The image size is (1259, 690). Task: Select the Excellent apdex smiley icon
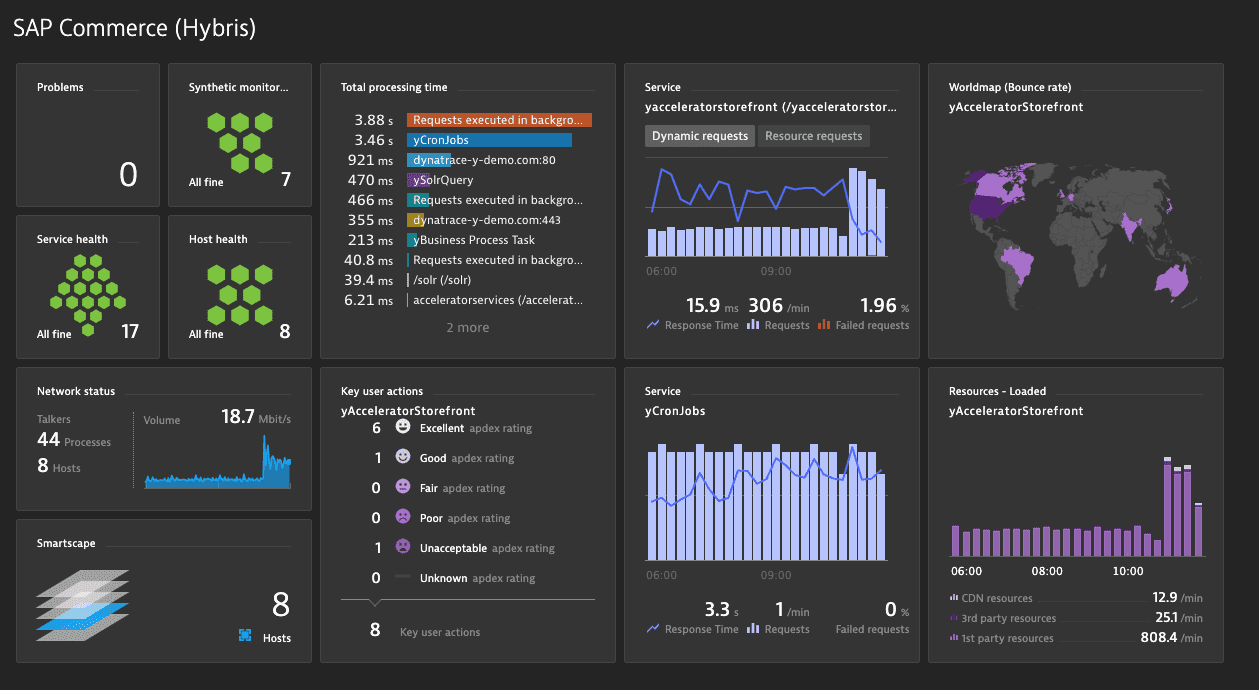[401, 427]
